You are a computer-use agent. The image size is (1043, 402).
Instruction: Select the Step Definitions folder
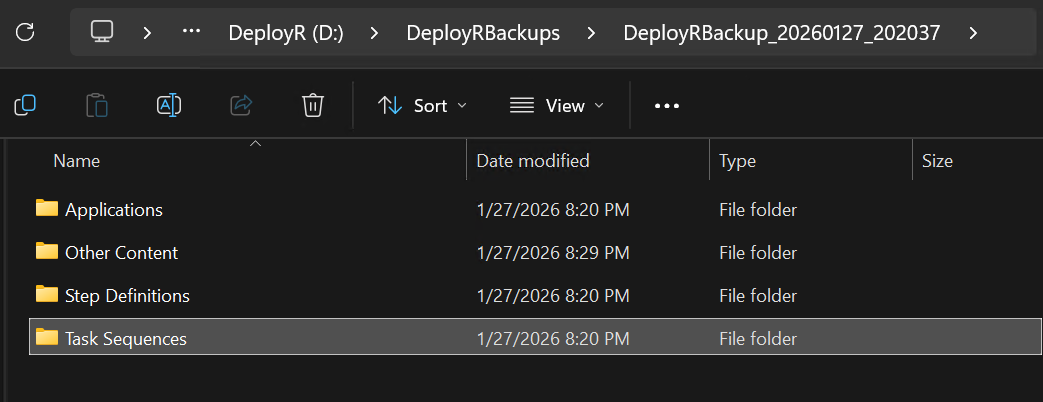click(x=127, y=296)
